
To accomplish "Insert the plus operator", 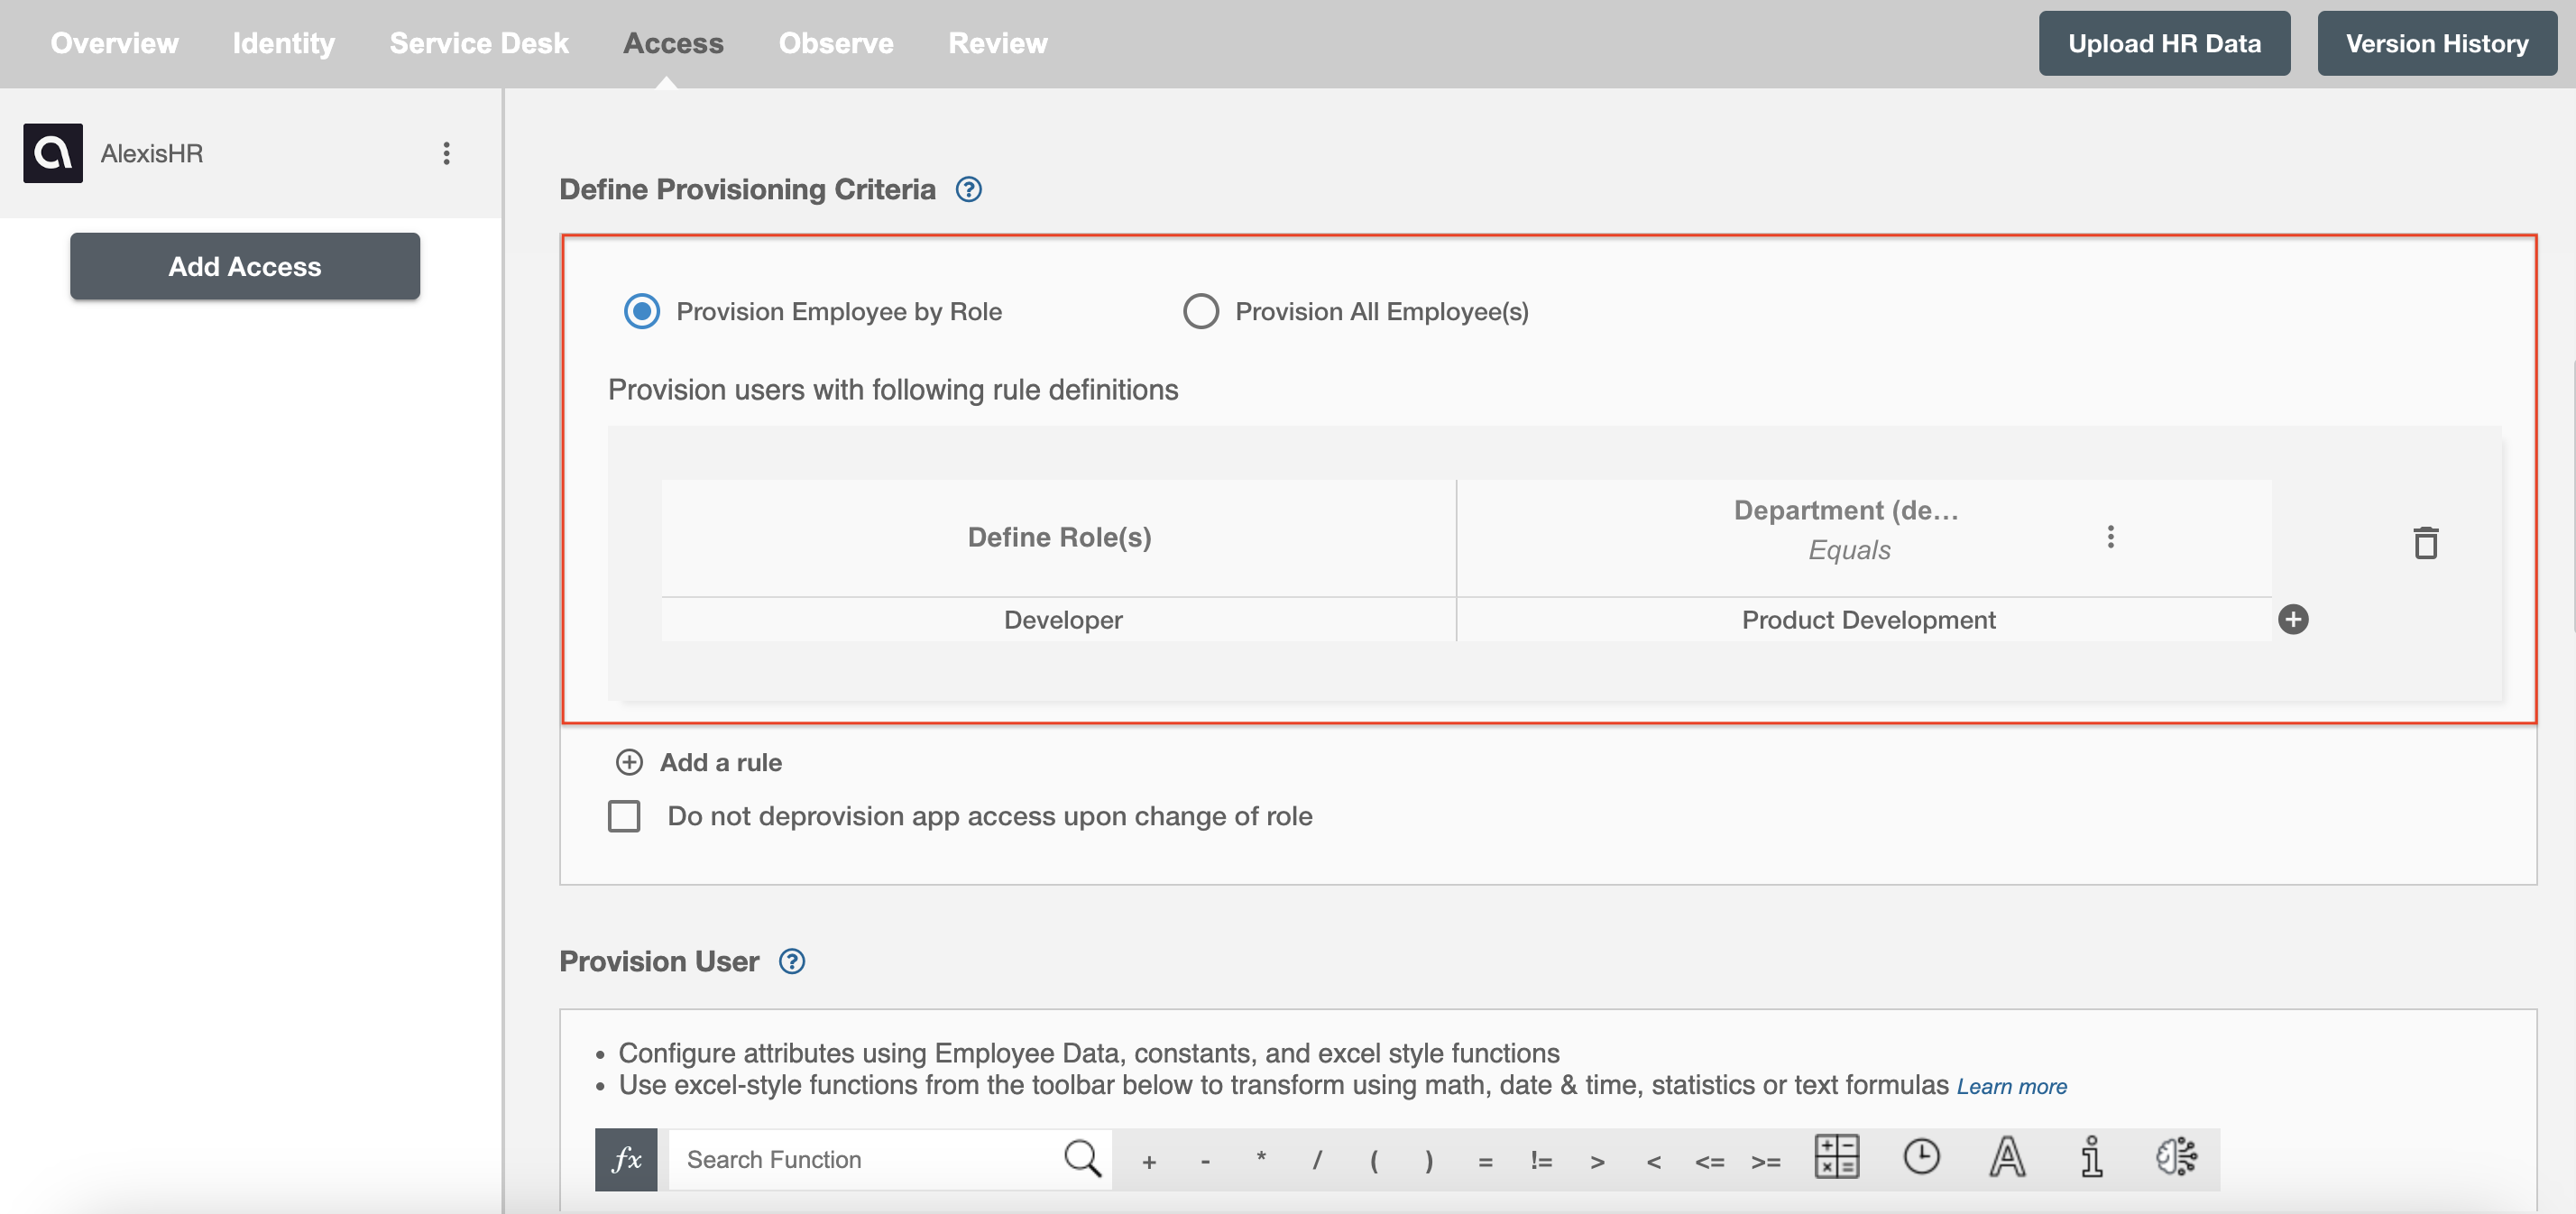I will [x=1149, y=1161].
